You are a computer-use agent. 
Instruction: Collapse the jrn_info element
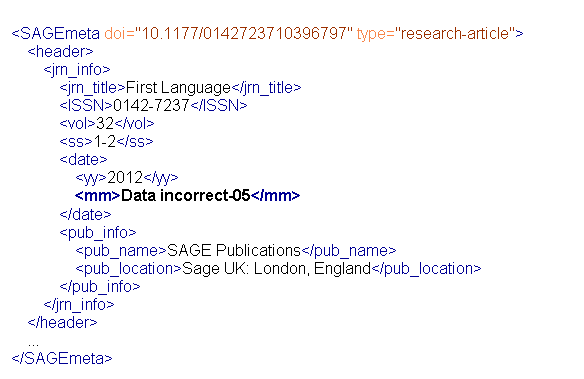[x=77, y=70]
